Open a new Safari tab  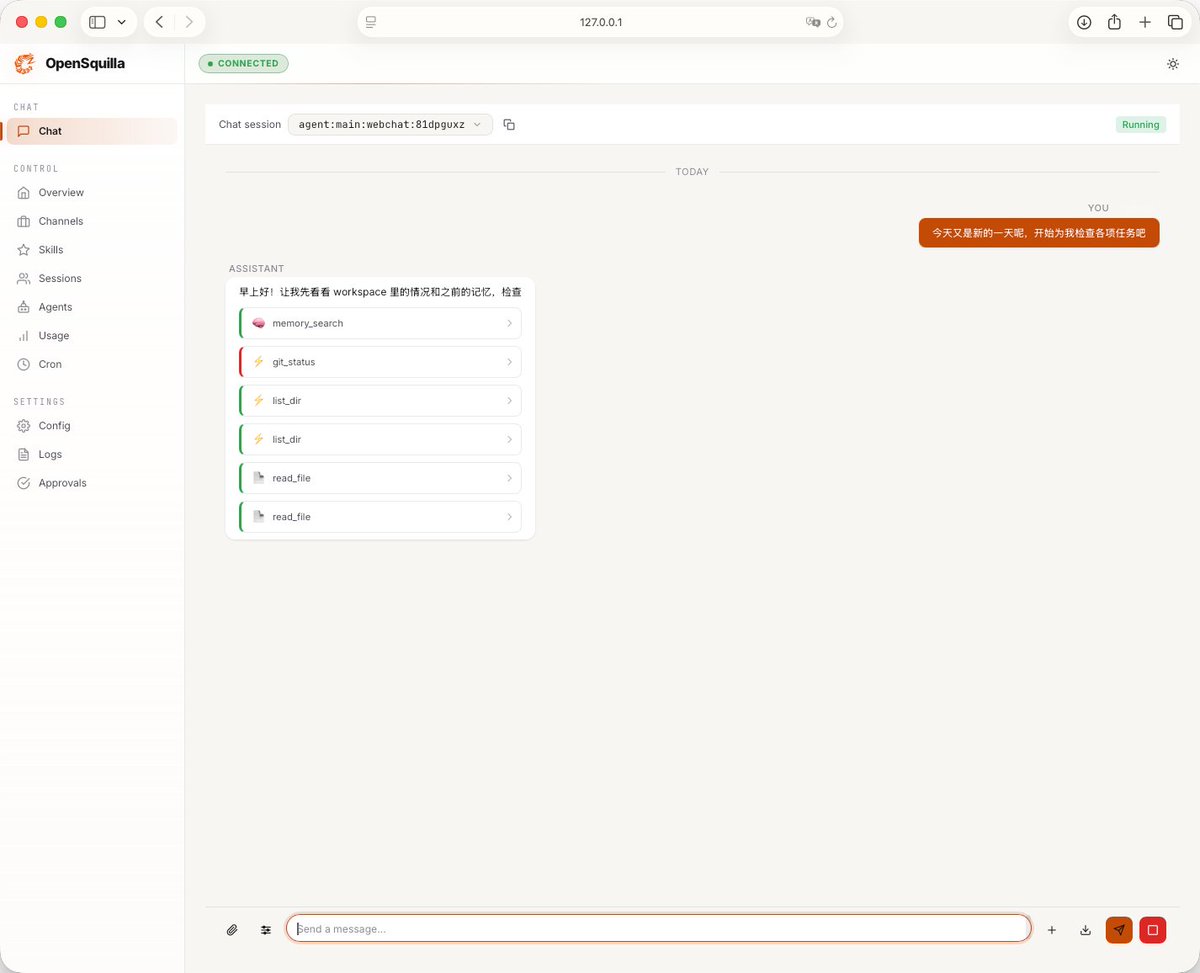(1145, 22)
